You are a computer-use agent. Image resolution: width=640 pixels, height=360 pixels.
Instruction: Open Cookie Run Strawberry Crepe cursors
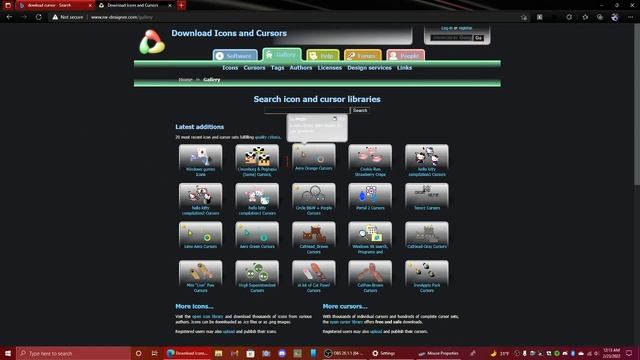click(370, 160)
